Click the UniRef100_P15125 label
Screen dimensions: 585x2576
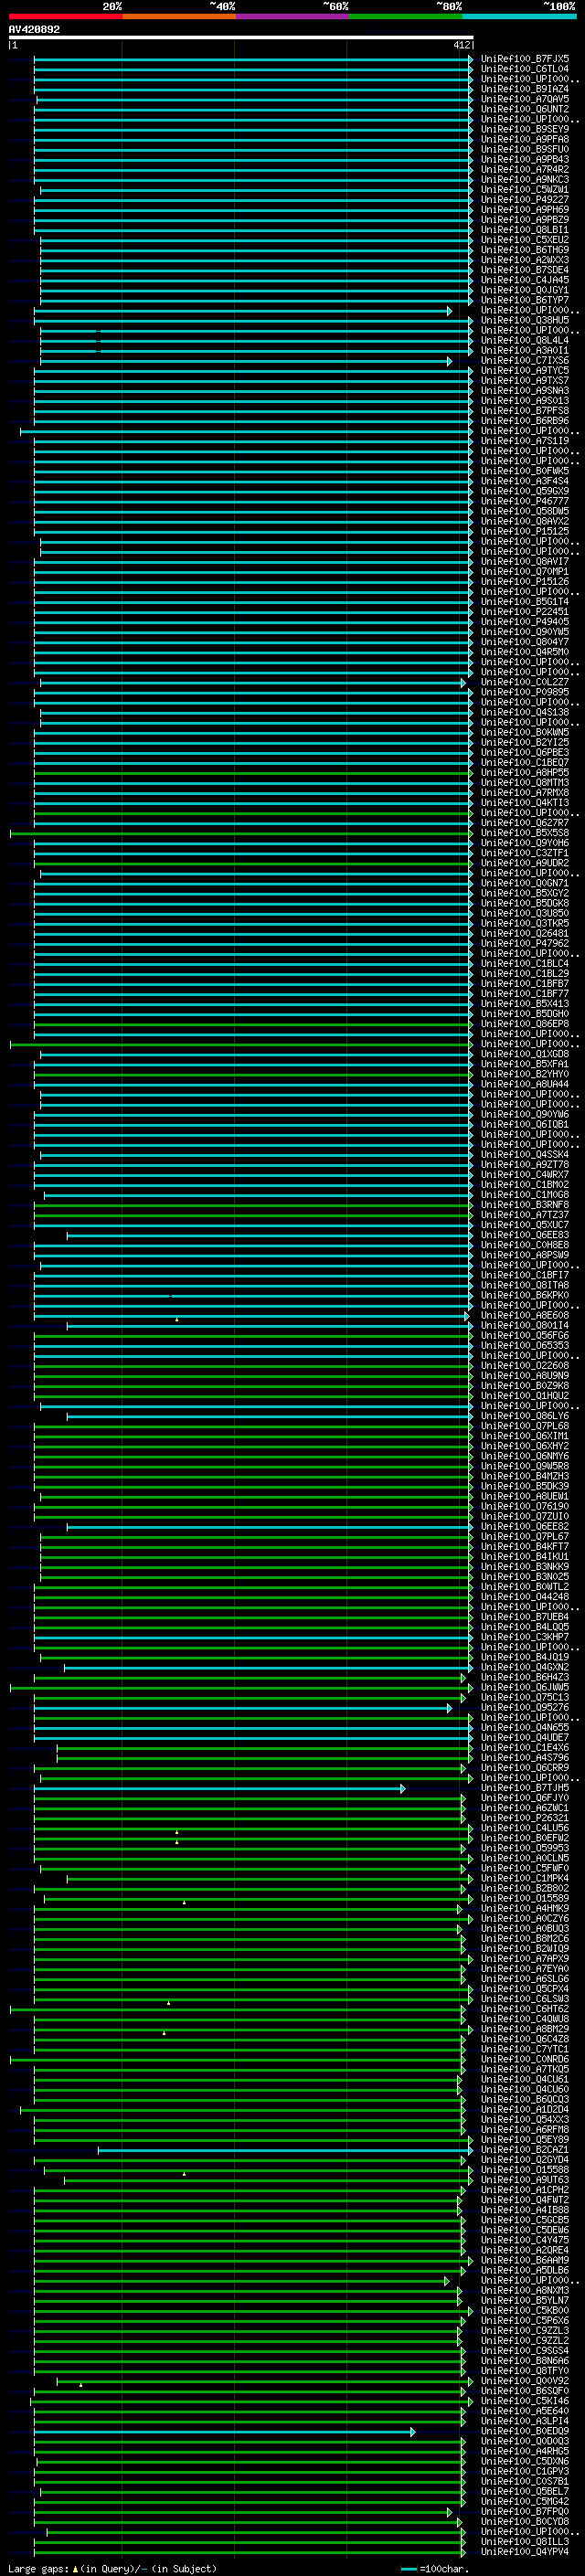pos(525,532)
